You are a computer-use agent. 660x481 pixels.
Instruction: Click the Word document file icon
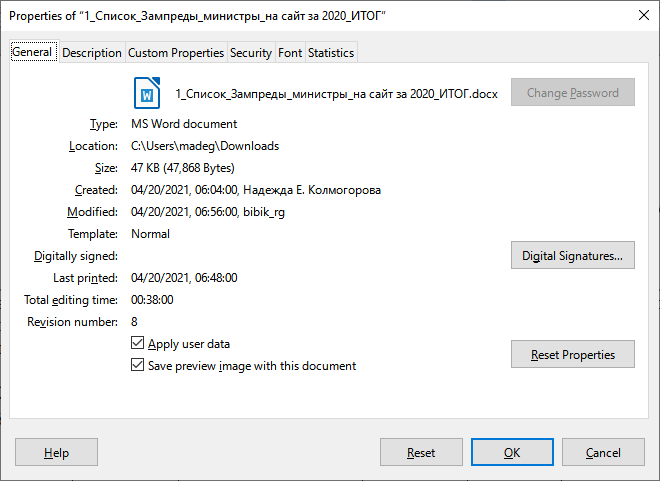147,93
